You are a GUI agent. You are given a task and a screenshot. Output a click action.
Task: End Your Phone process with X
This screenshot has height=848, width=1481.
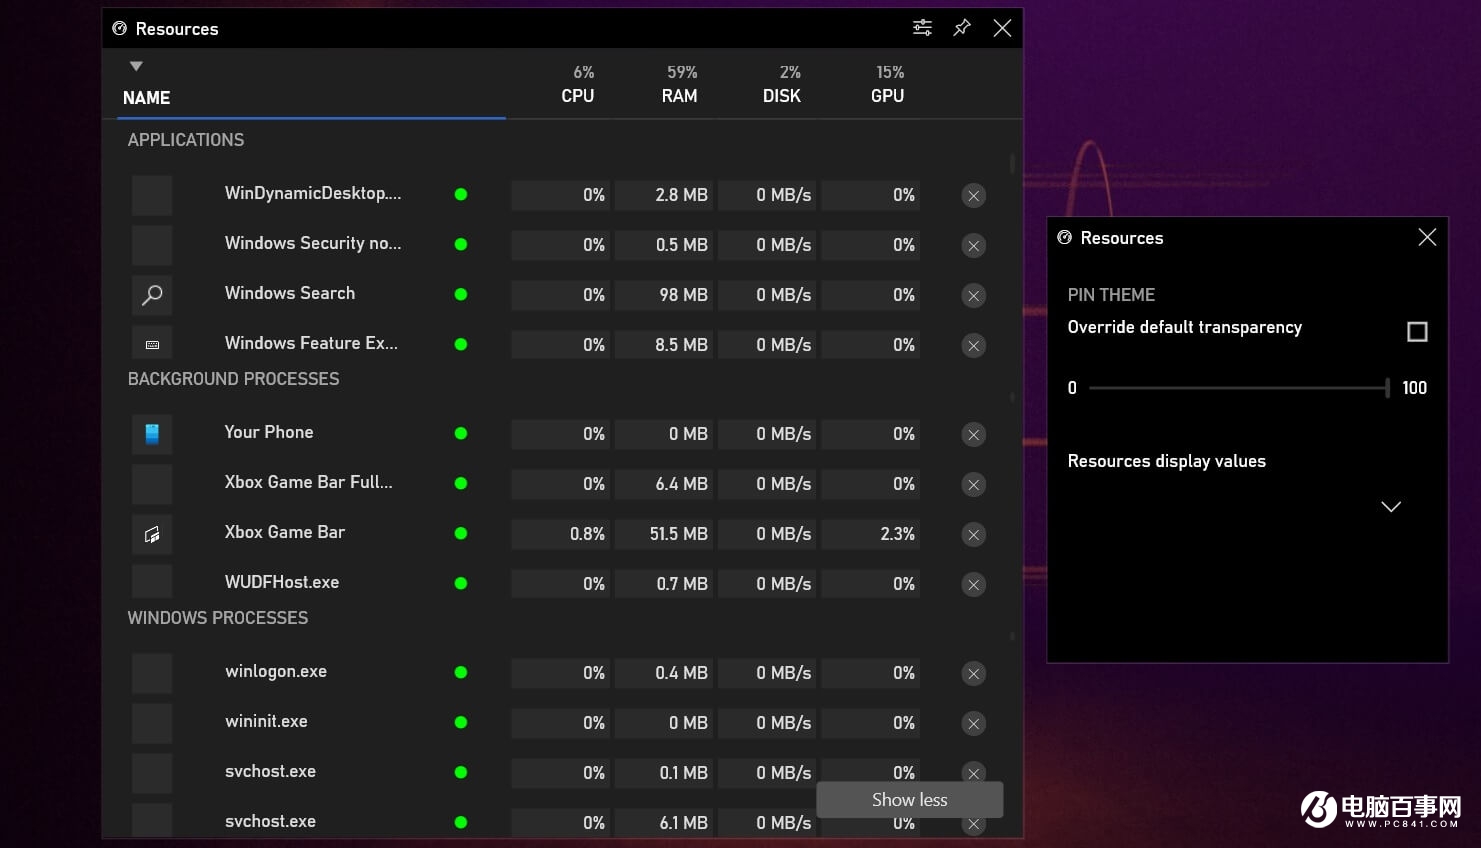[x=973, y=435]
